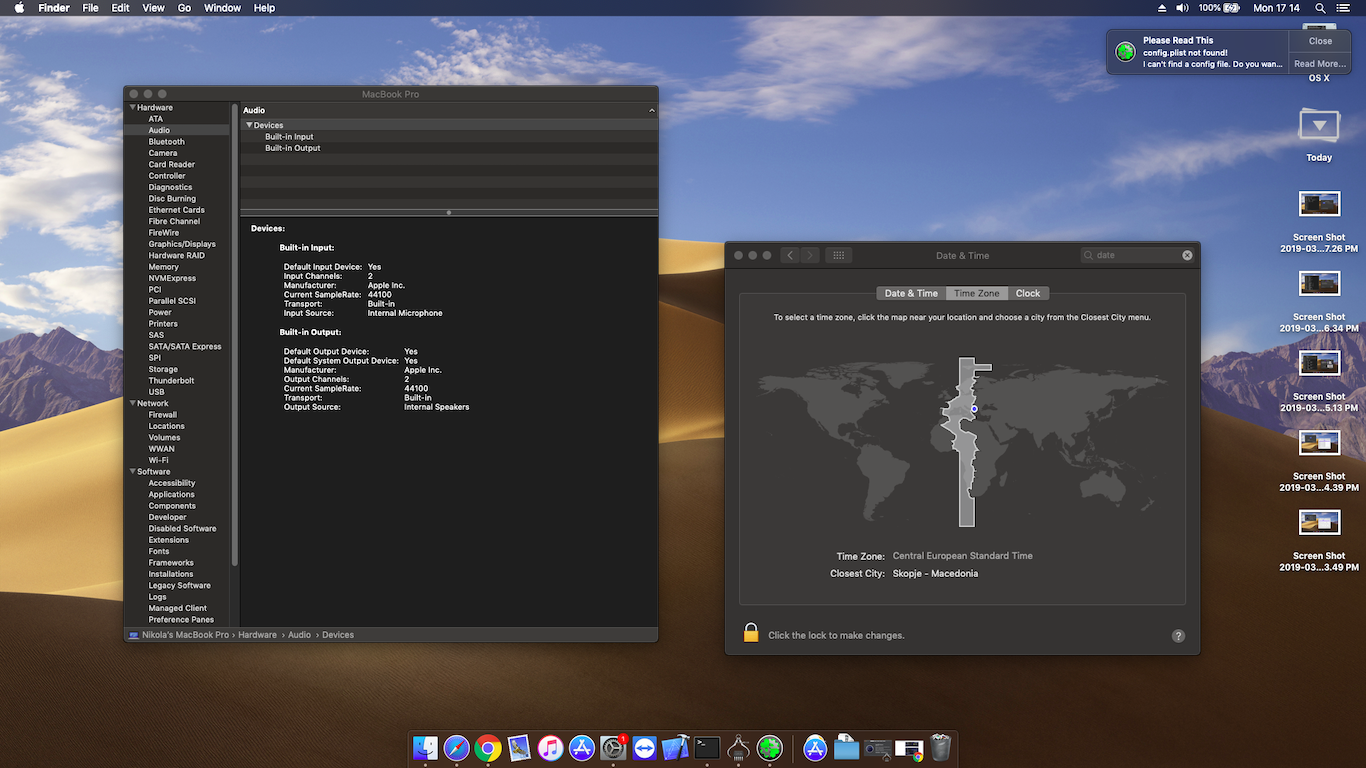Viewport: 1366px width, 768px height.
Task: Collapse the Network section in the sidebar
Action: coord(132,402)
